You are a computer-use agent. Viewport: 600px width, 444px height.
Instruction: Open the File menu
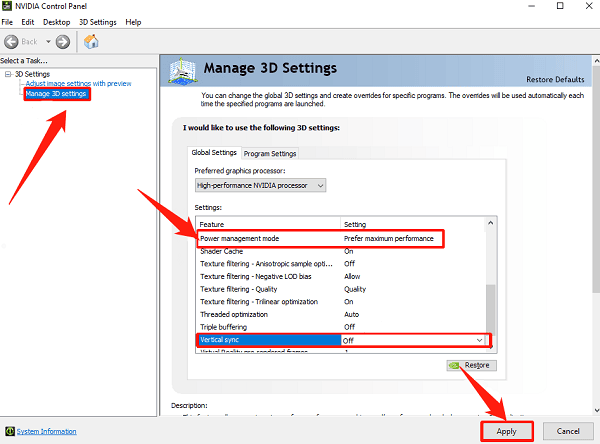[7, 22]
